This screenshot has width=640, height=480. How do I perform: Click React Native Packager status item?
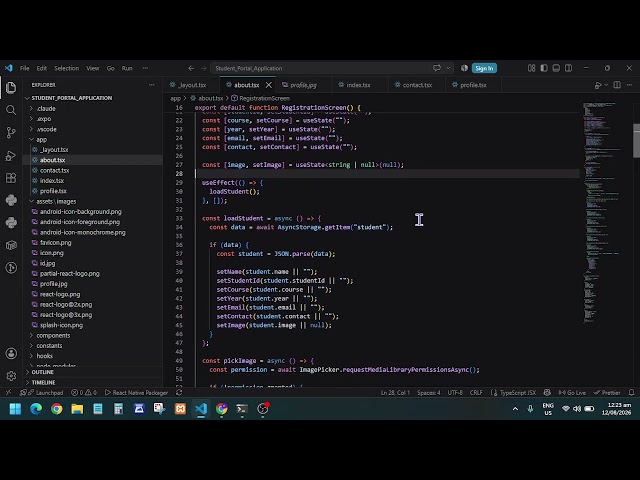pos(136,393)
